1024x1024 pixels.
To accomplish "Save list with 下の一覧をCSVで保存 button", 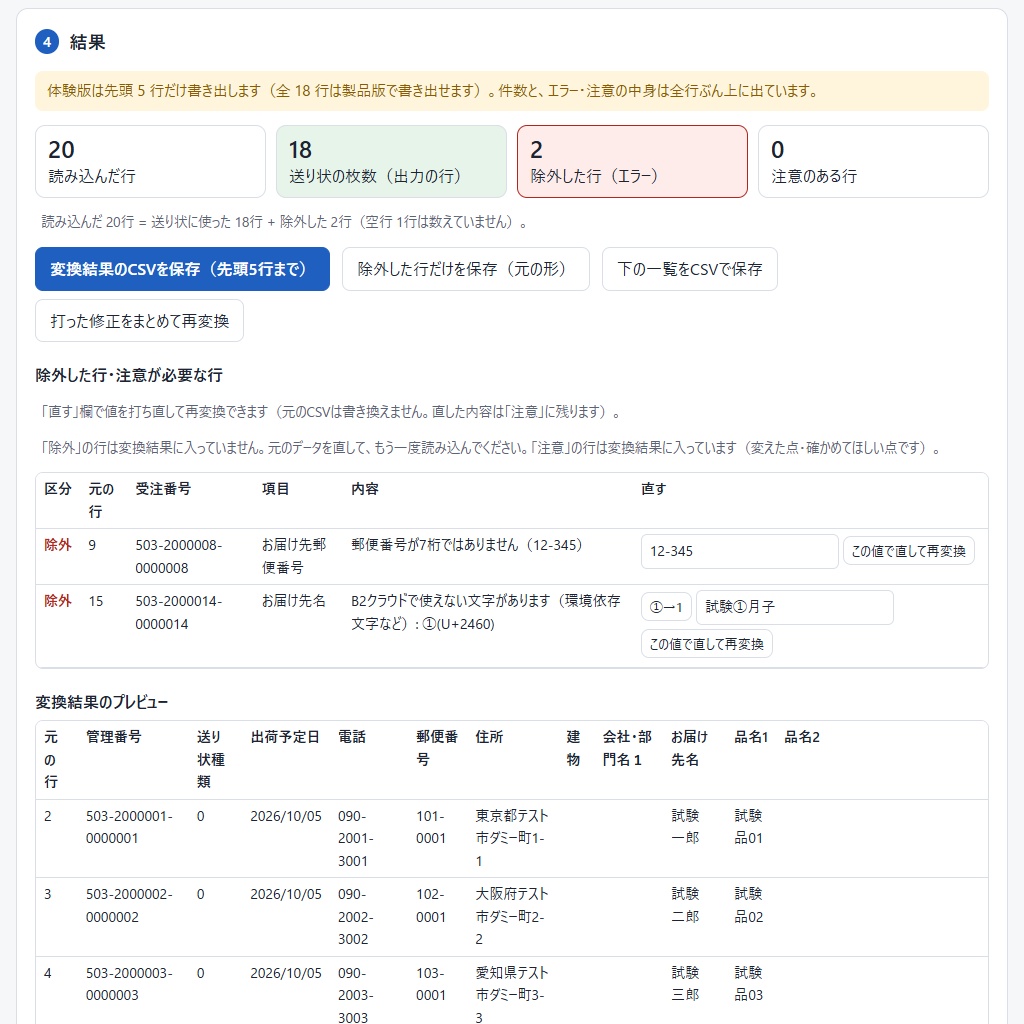I will click(x=690, y=269).
